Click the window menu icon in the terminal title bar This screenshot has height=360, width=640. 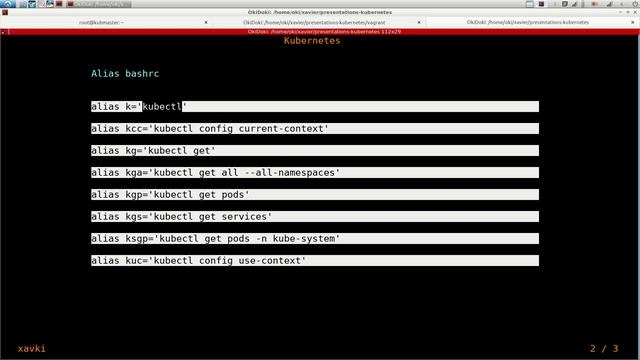click(x=4, y=12)
